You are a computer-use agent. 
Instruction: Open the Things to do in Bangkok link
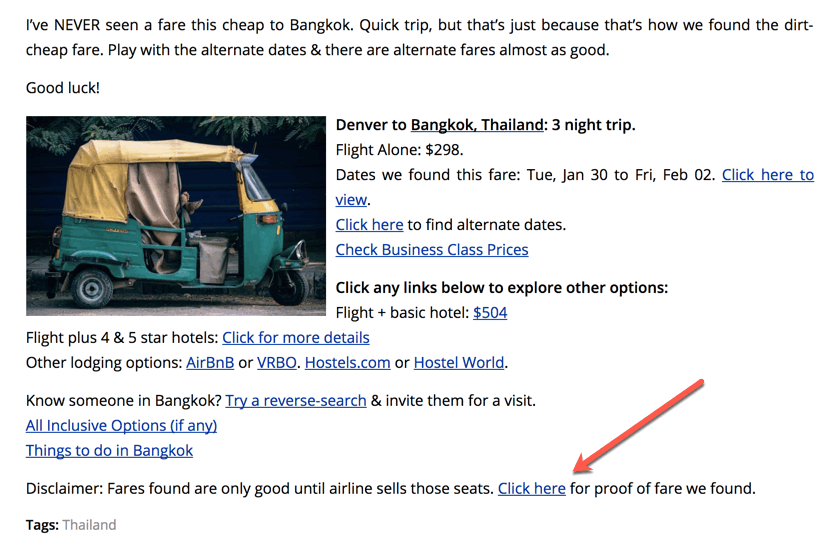click(x=109, y=451)
